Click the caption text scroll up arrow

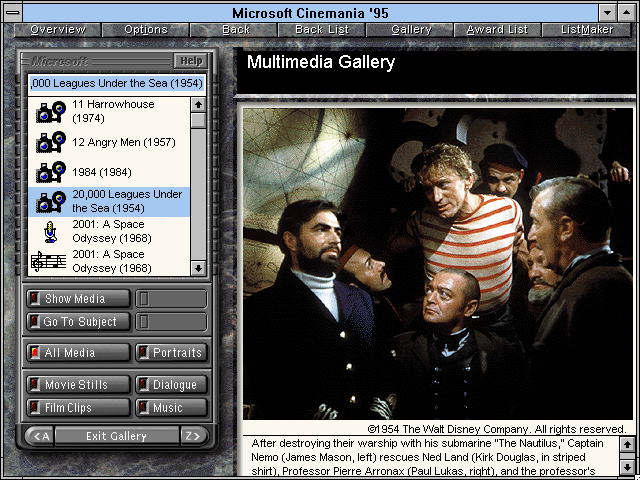pyautogui.click(x=627, y=444)
